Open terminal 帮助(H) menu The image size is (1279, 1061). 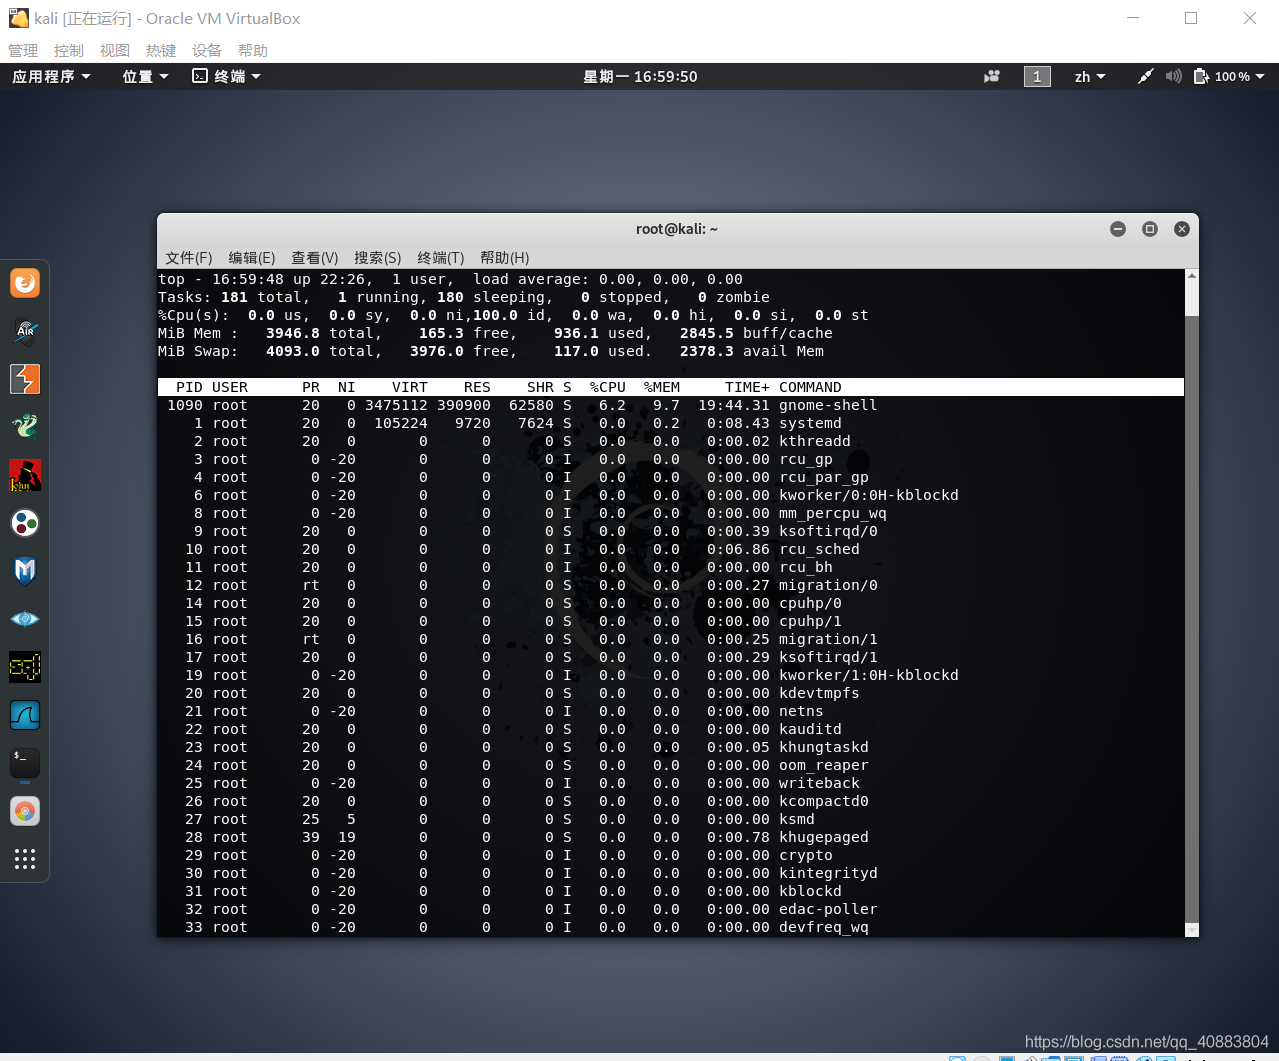point(505,257)
